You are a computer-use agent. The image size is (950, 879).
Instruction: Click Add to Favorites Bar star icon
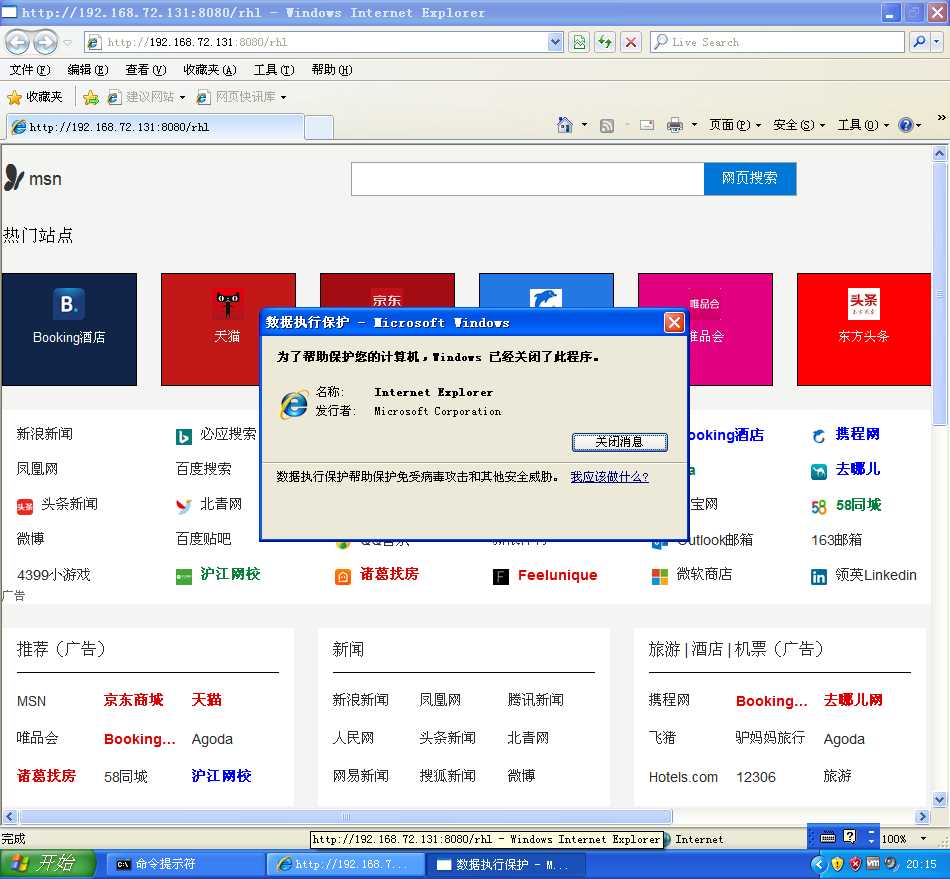[91, 97]
